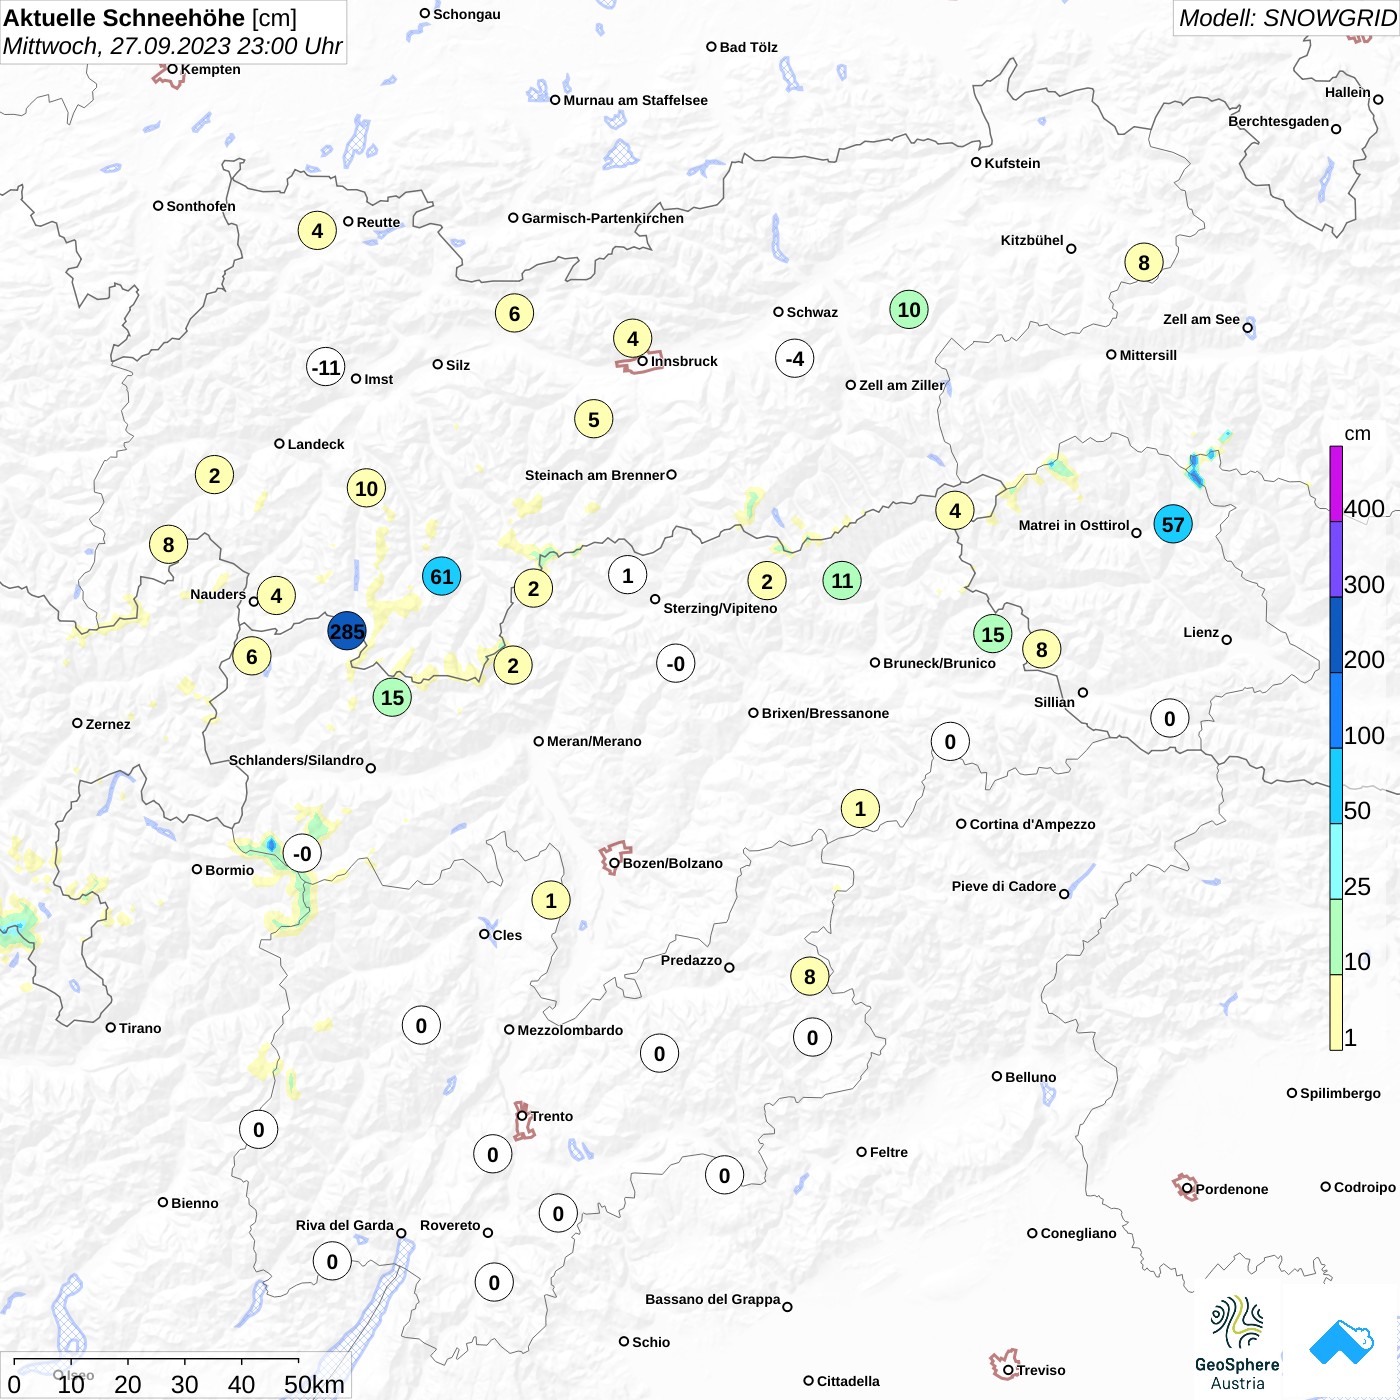Select the Trento city label
Screen dimensions: 1400x1400
(551, 1116)
